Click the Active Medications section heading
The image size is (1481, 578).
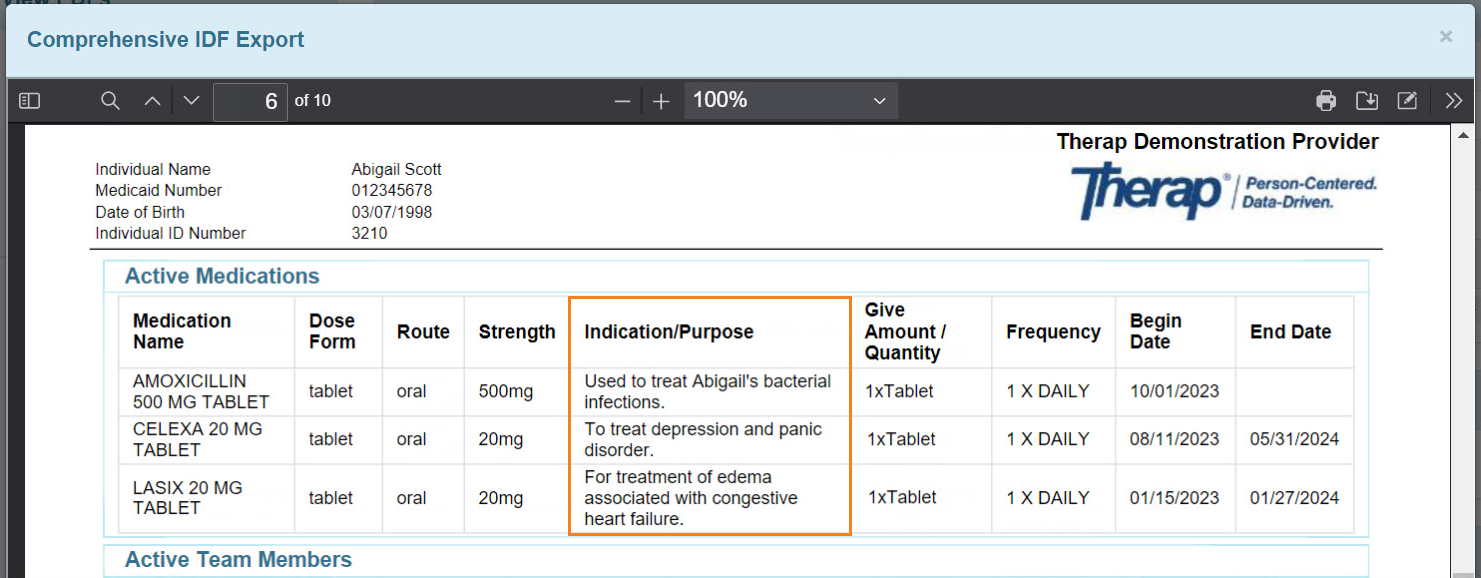coord(222,276)
